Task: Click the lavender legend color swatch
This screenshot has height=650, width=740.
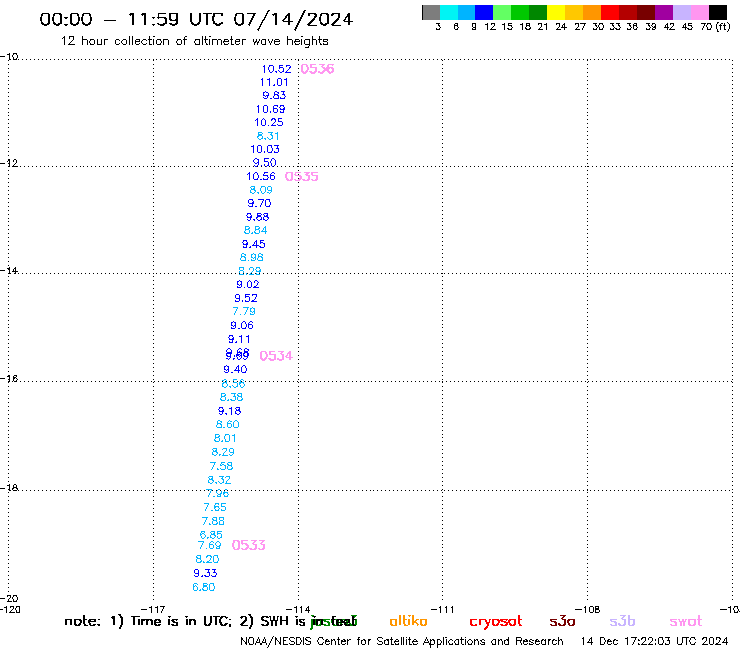Action: coord(681,13)
